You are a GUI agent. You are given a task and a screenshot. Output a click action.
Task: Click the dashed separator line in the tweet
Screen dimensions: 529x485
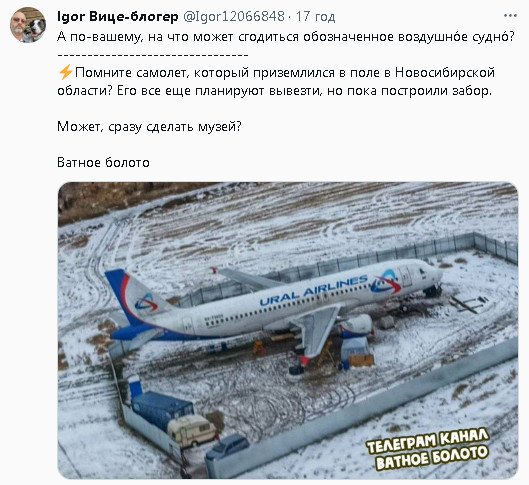[153, 55]
